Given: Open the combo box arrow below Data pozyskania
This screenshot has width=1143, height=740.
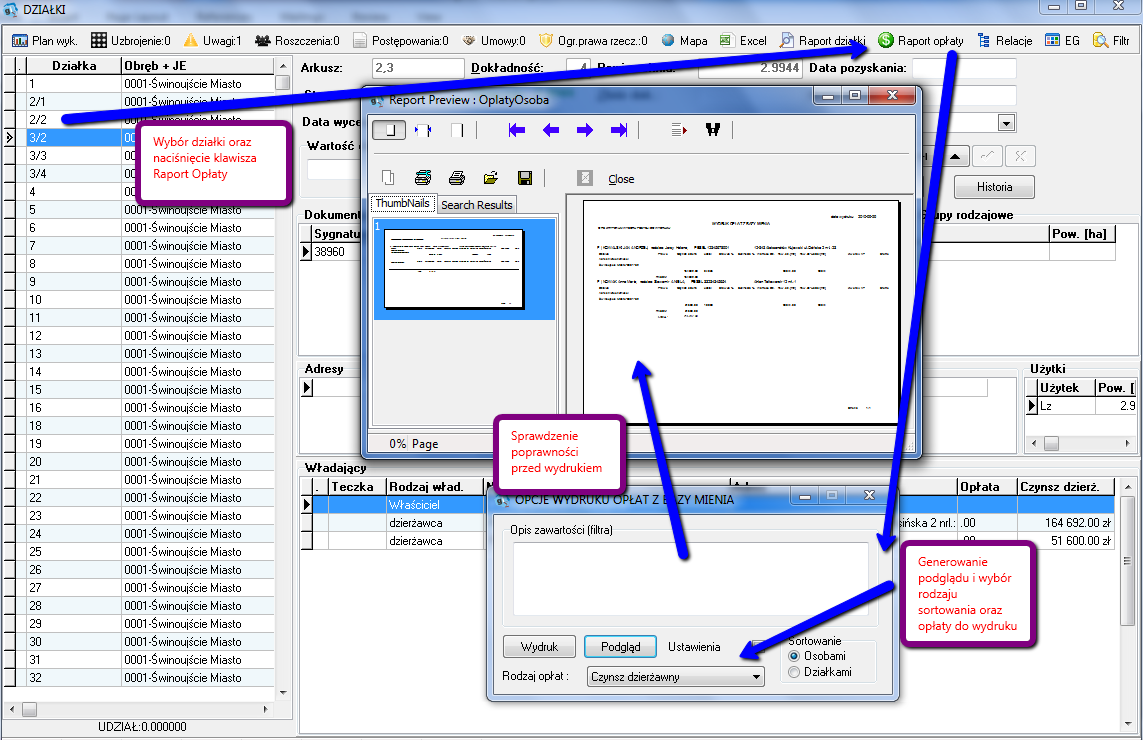Looking at the screenshot, I should (1007, 123).
